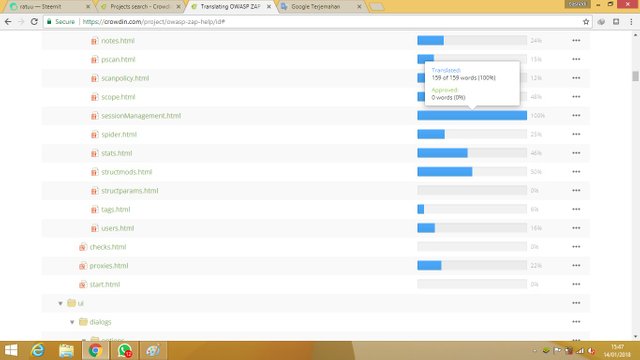Go back in browser history
The height and width of the screenshot is (360, 640).
(x=8, y=22)
